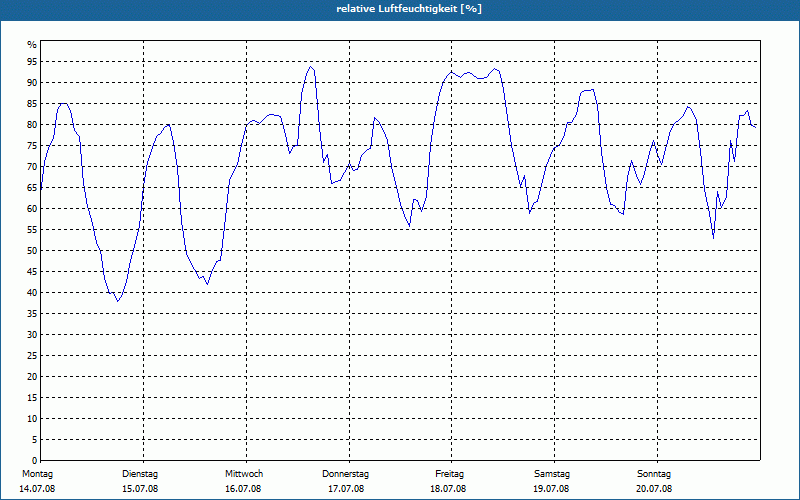This screenshot has height=500, width=800.
Task: Click the '%' unit label on axis
Action: (32, 45)
